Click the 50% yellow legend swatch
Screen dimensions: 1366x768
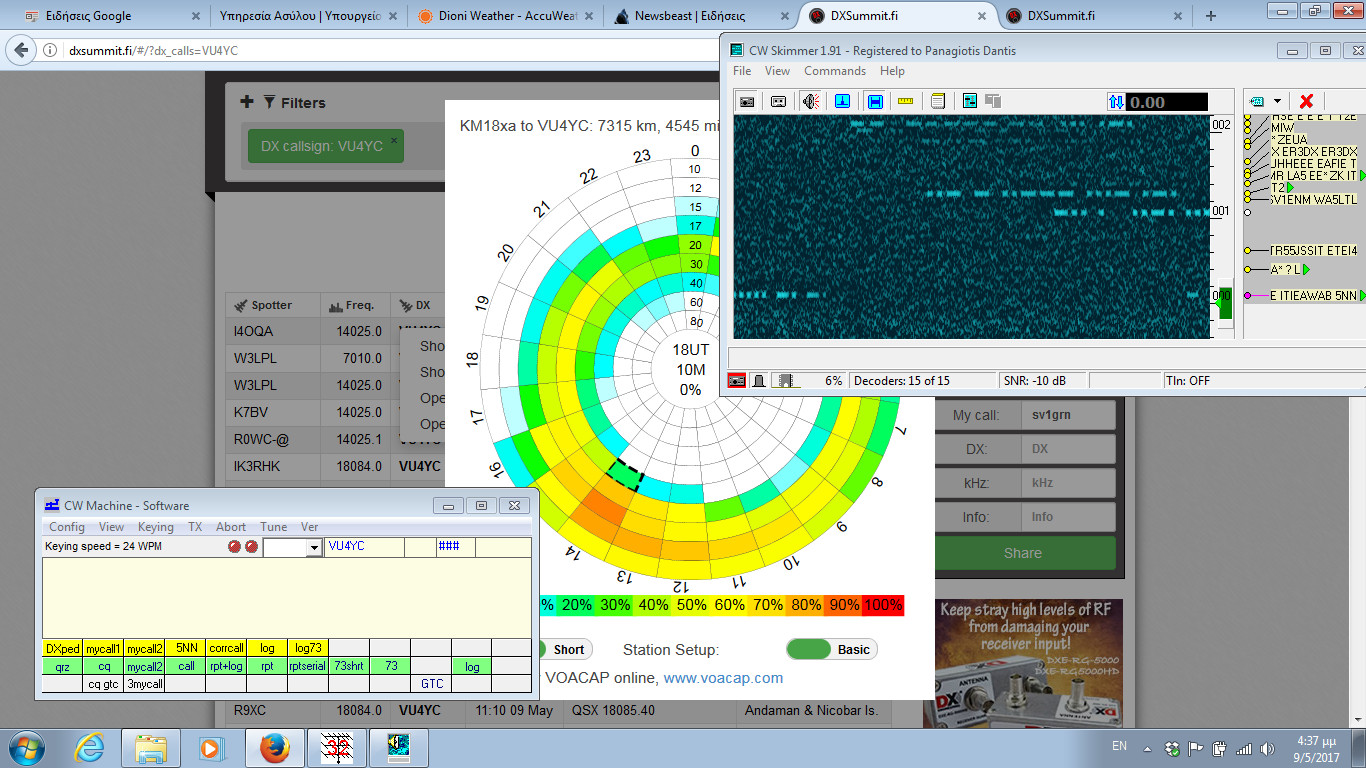coord(691,605)
